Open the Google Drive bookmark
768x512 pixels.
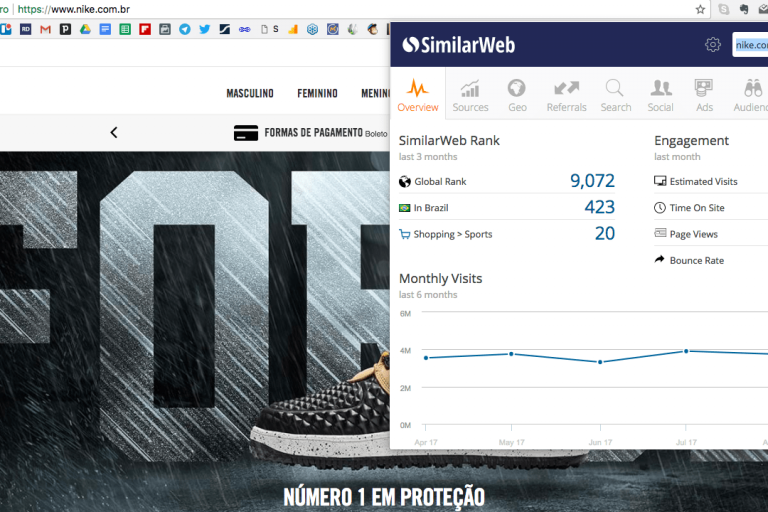point(85,29)
